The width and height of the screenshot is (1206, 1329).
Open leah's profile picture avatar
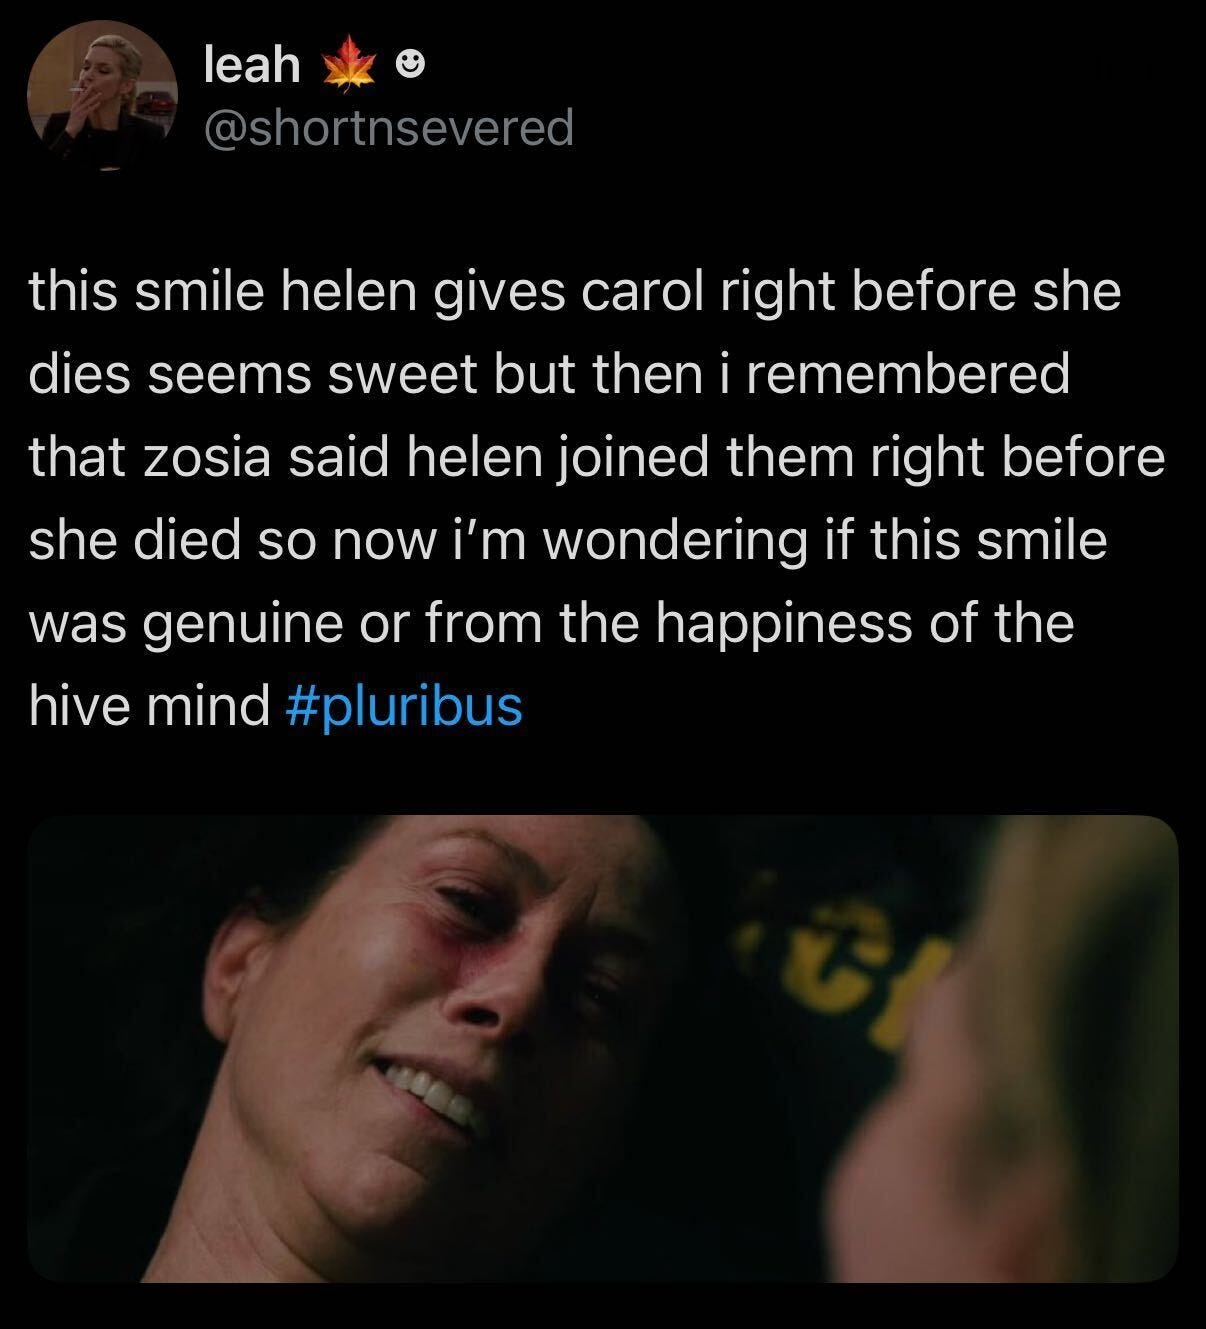[x=103, y=95]
